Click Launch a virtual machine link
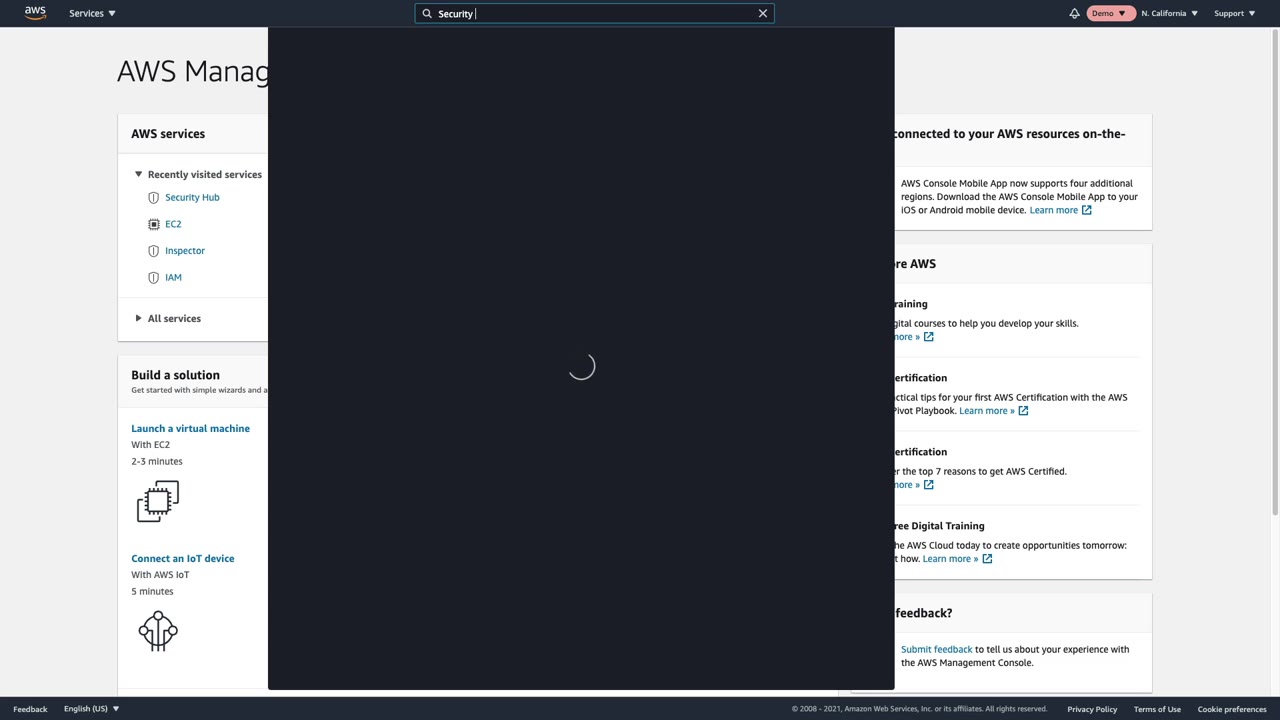 [190, 428]
